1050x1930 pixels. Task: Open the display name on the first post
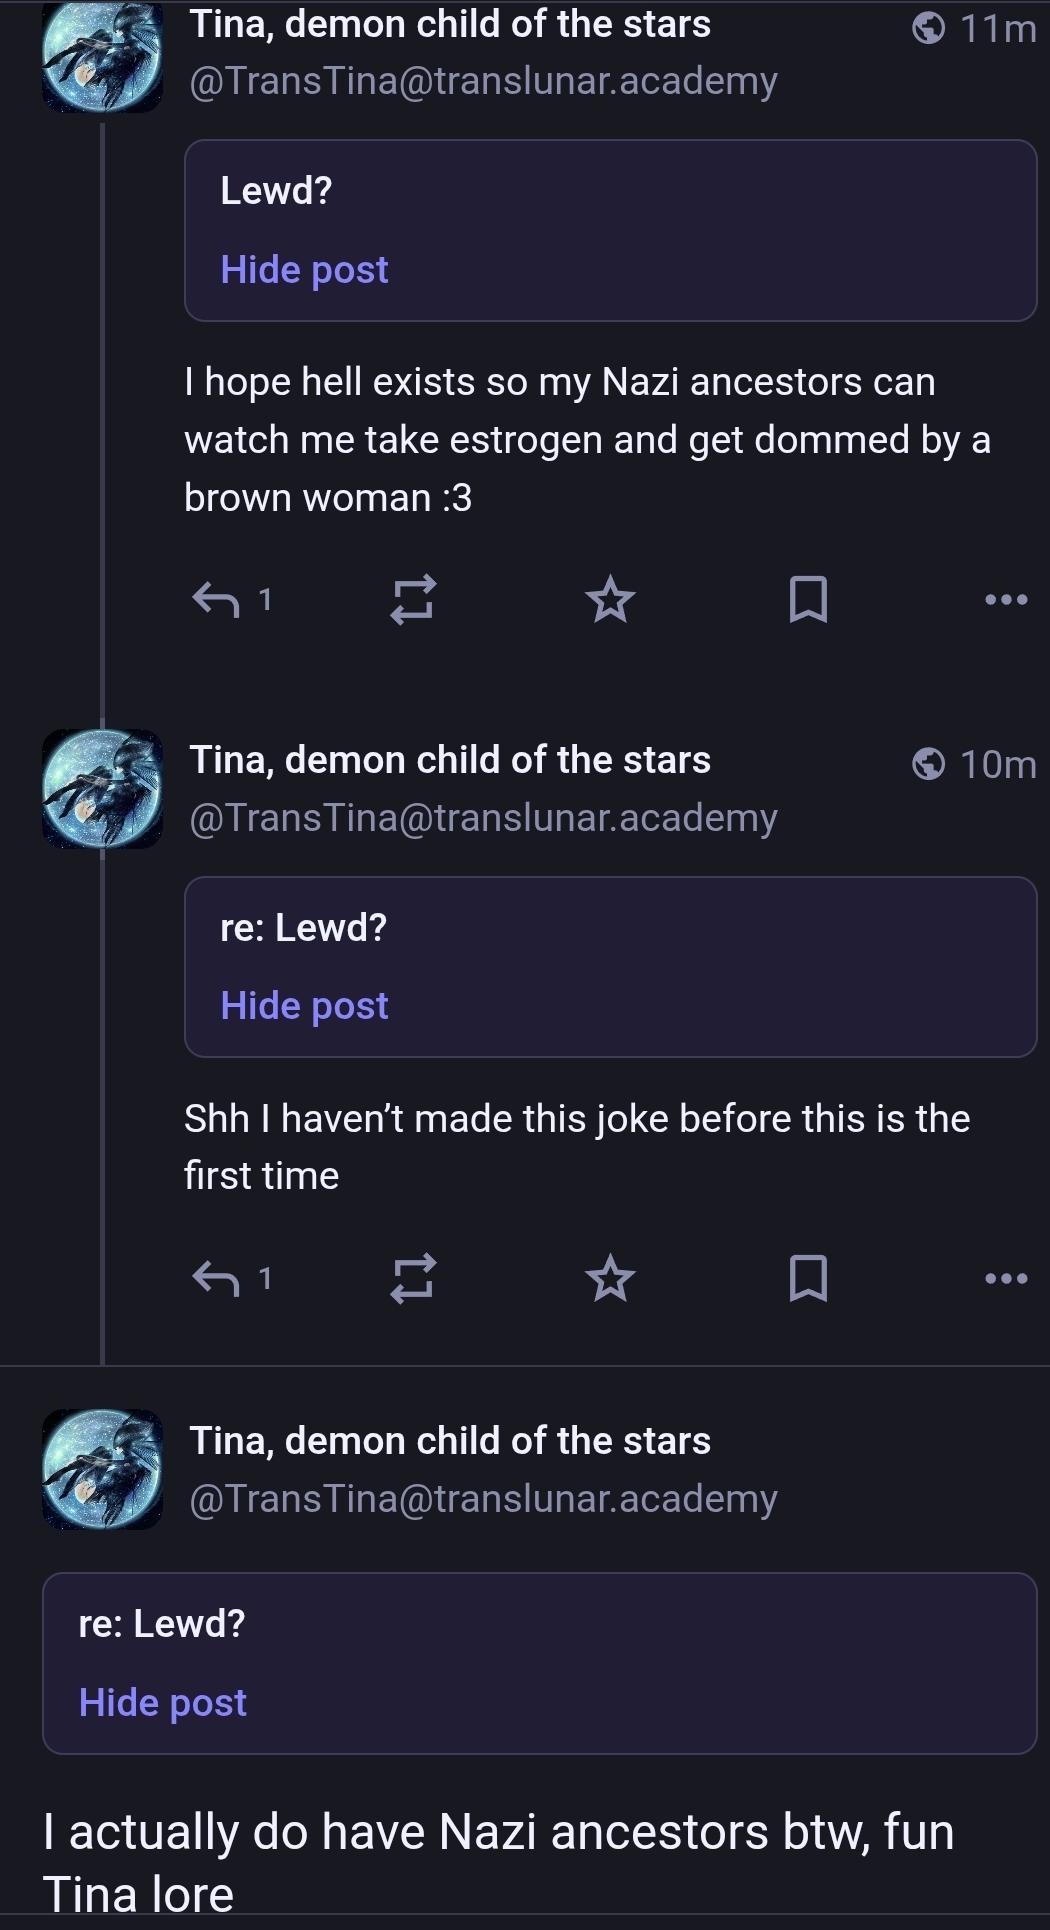(450, 24)
